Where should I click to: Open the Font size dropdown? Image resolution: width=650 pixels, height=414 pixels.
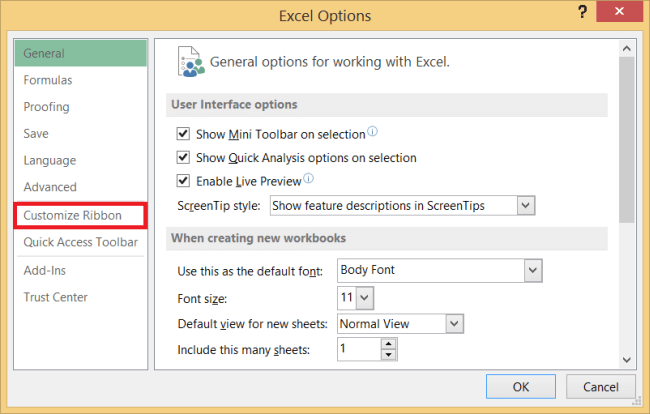click(364, 297)
